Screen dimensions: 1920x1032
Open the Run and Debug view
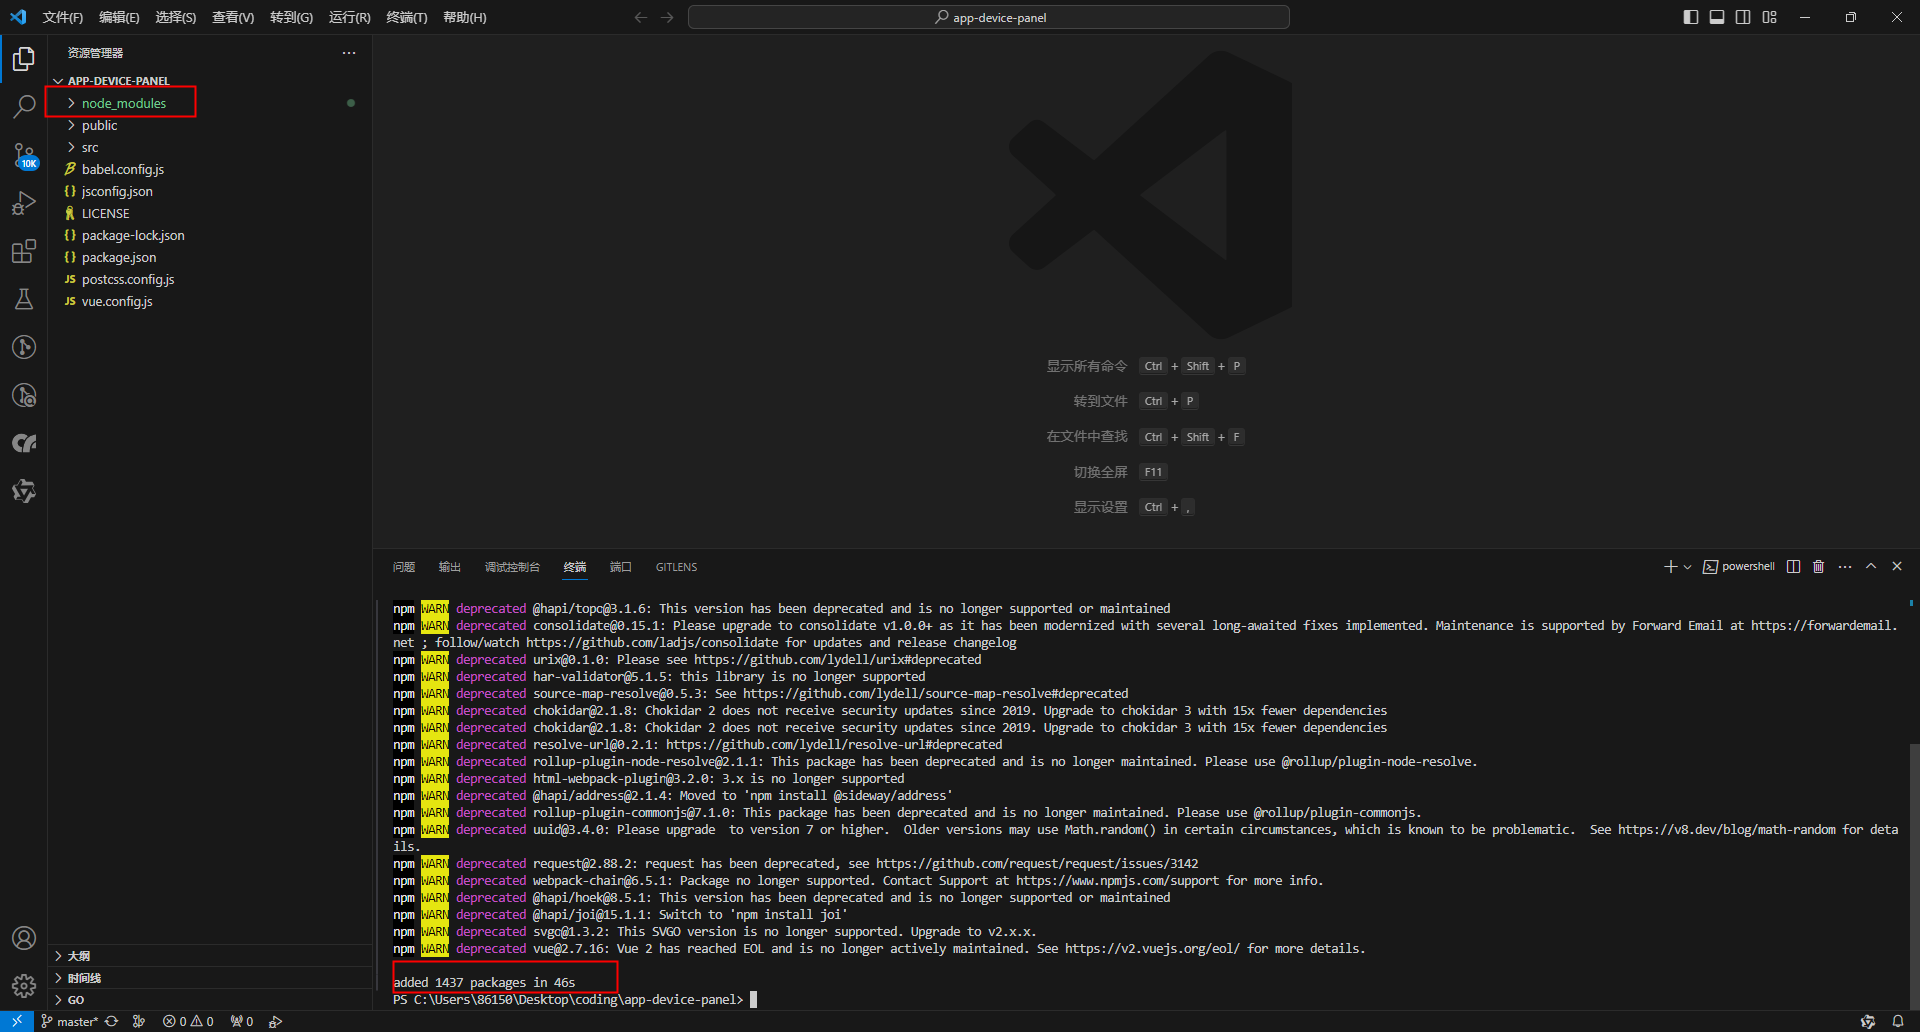tap(24, 203)
